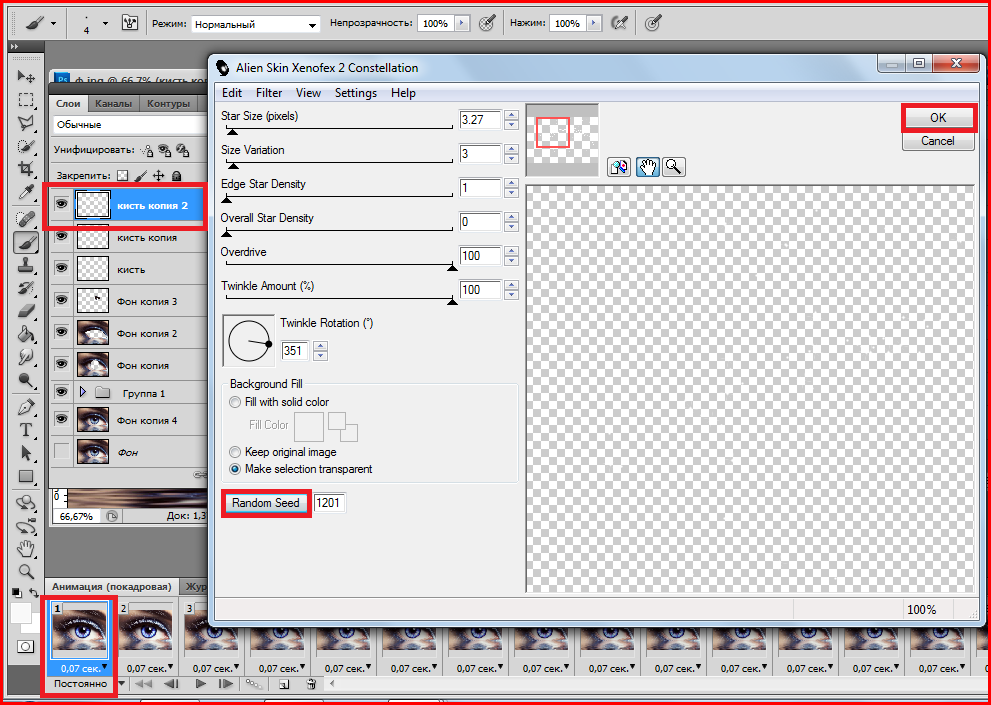Enable airbrush mode icon in options bar

pos(619,23)
